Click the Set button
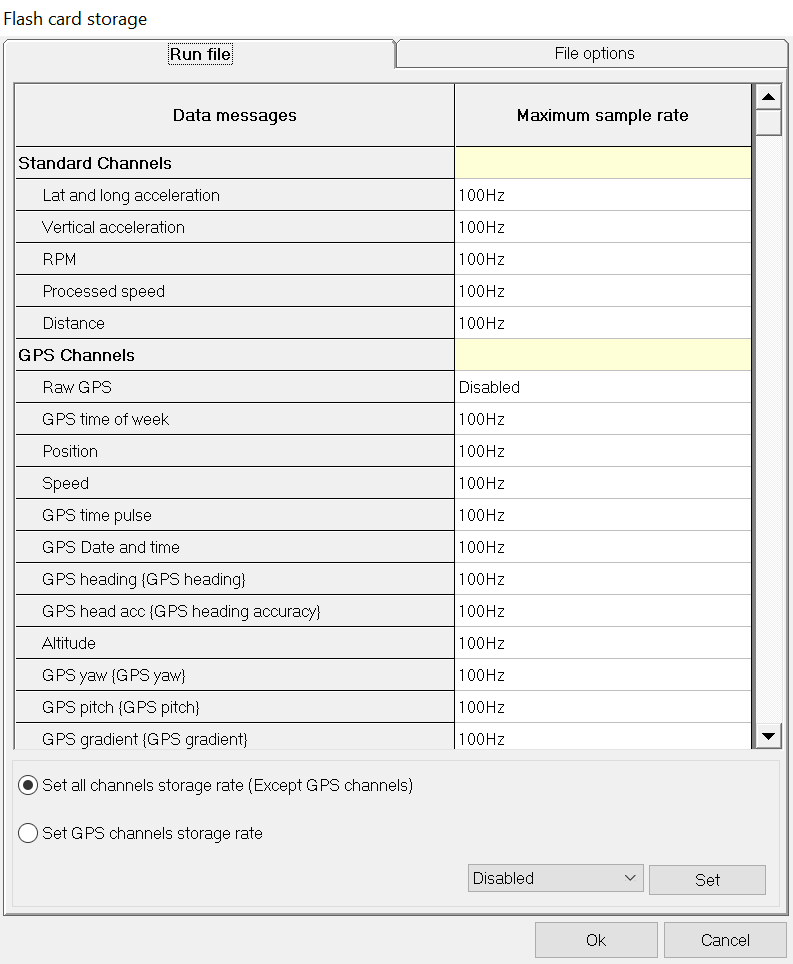 click(x=707, y=880)
